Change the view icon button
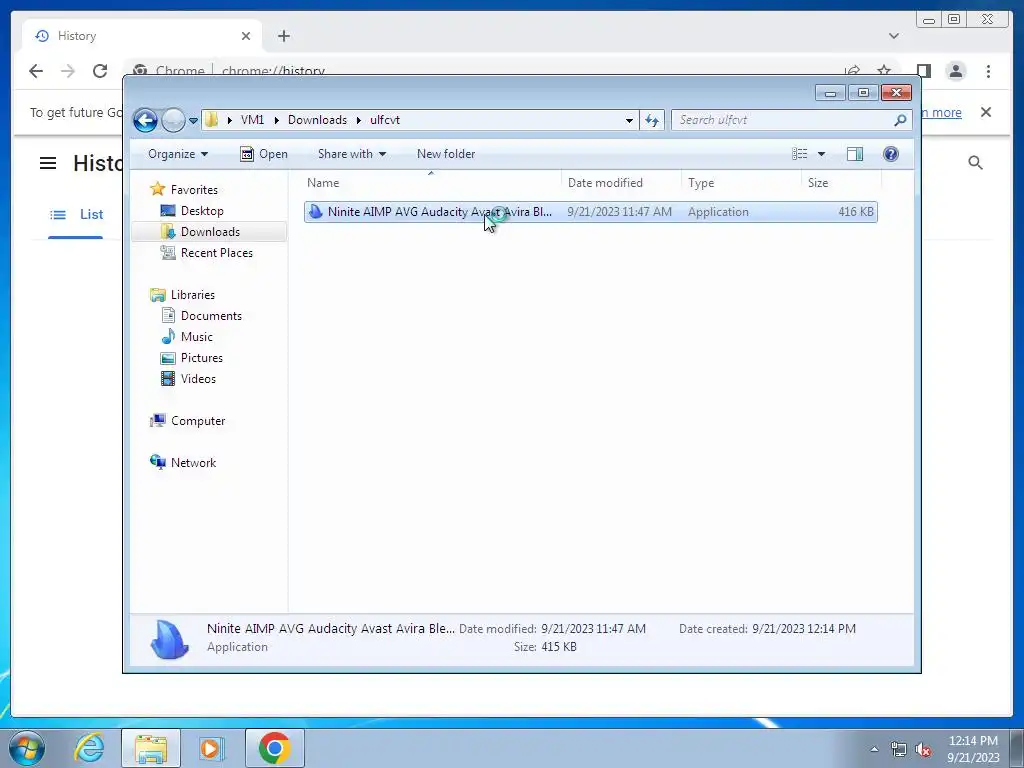The height and width of the screenshot is (768, 1024). pos(800,154)
